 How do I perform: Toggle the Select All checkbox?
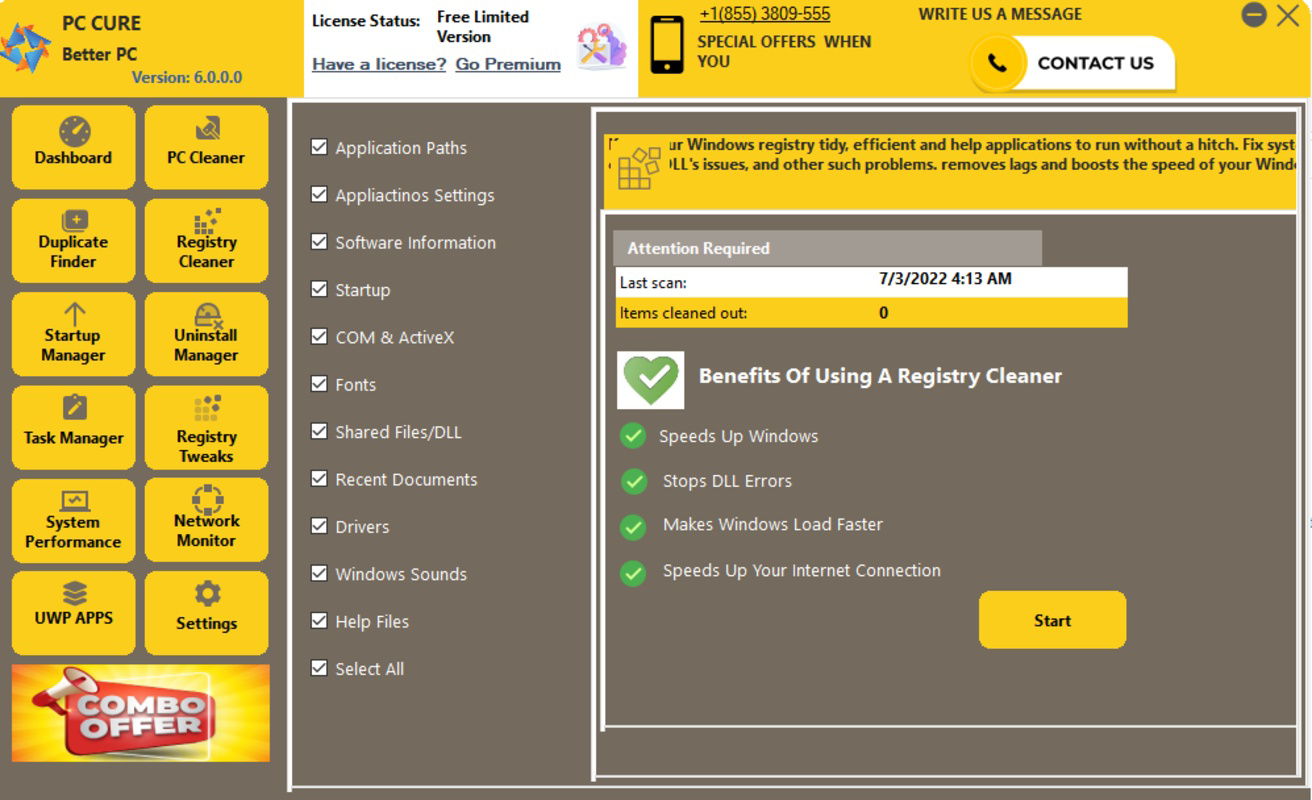click(319, 667)
